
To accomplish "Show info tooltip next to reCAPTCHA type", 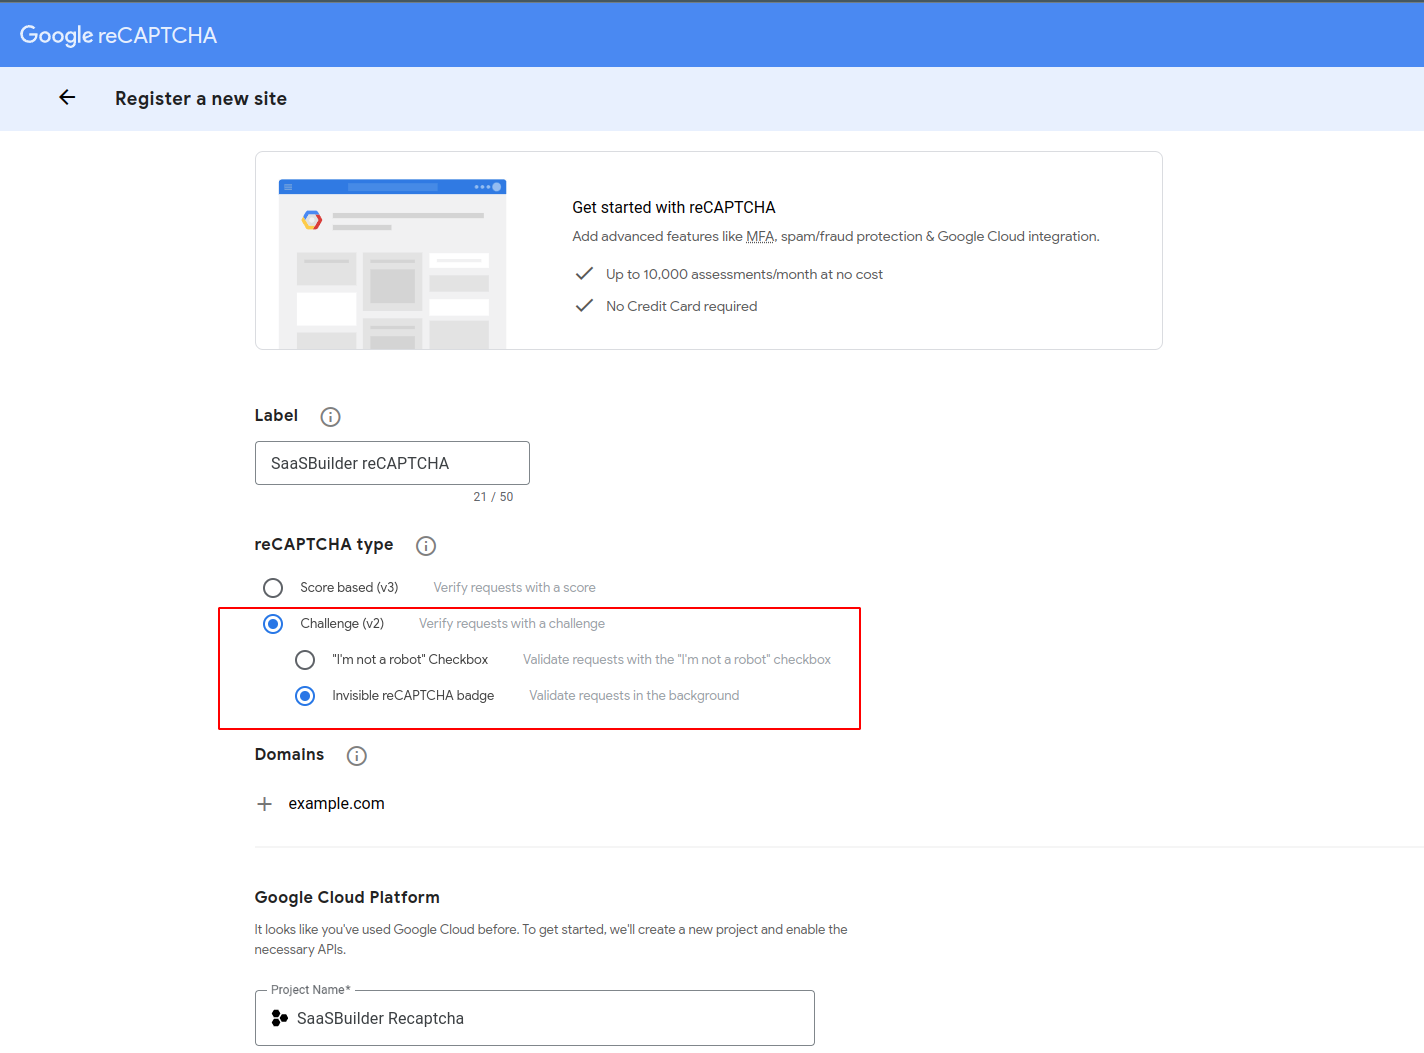I will click(426, 546).
